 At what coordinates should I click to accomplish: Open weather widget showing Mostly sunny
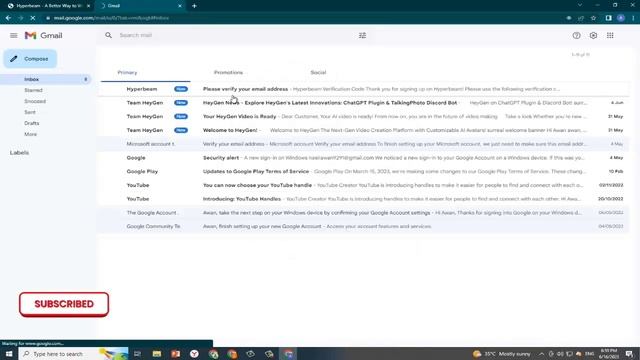[502, 354]
